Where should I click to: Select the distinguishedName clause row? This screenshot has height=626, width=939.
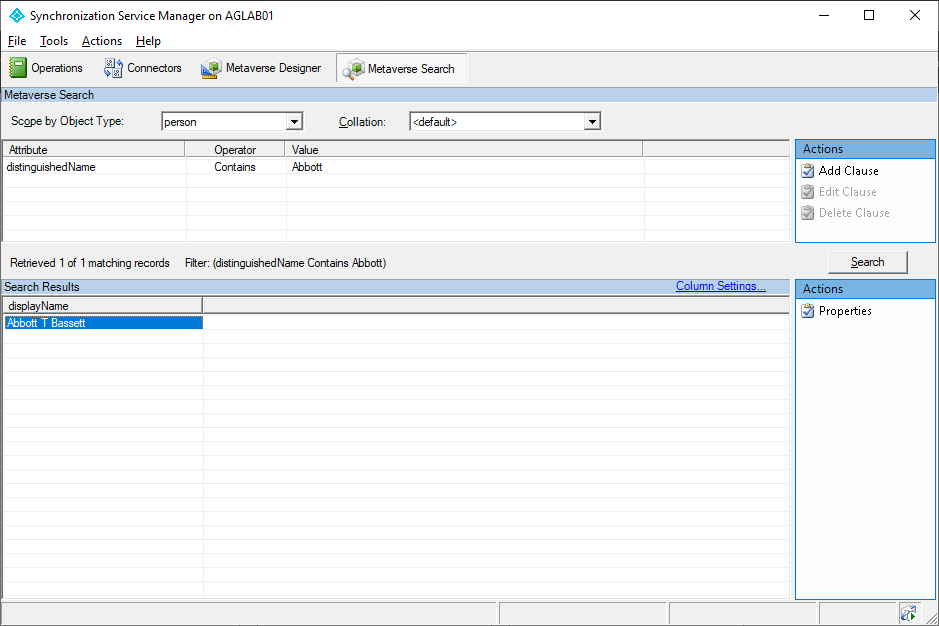point(52,167)
